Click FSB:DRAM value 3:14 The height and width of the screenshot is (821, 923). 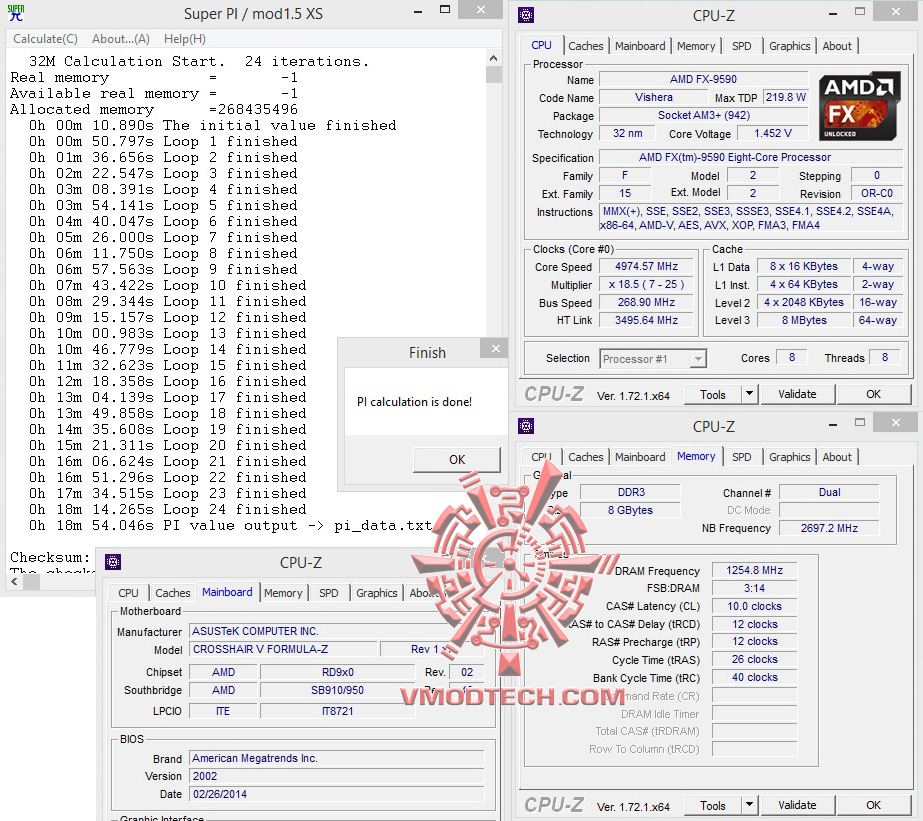[x=754, y=588]
